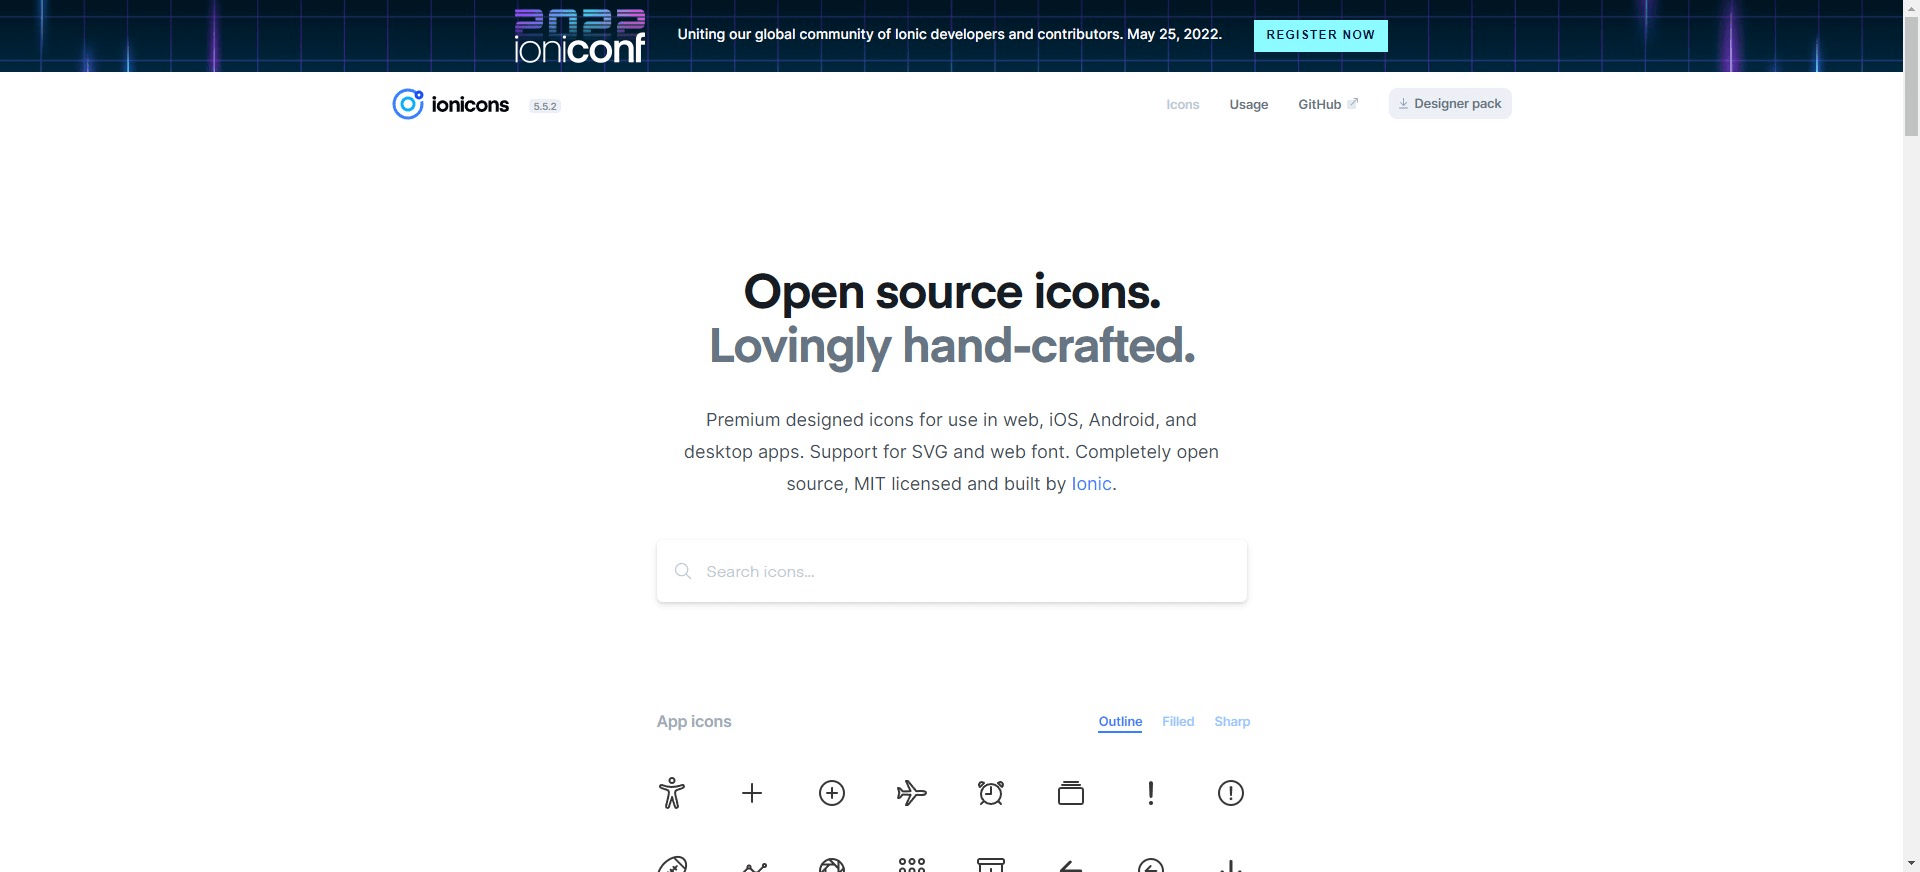Select the plain exclamation alert icon

point(1151,793)
